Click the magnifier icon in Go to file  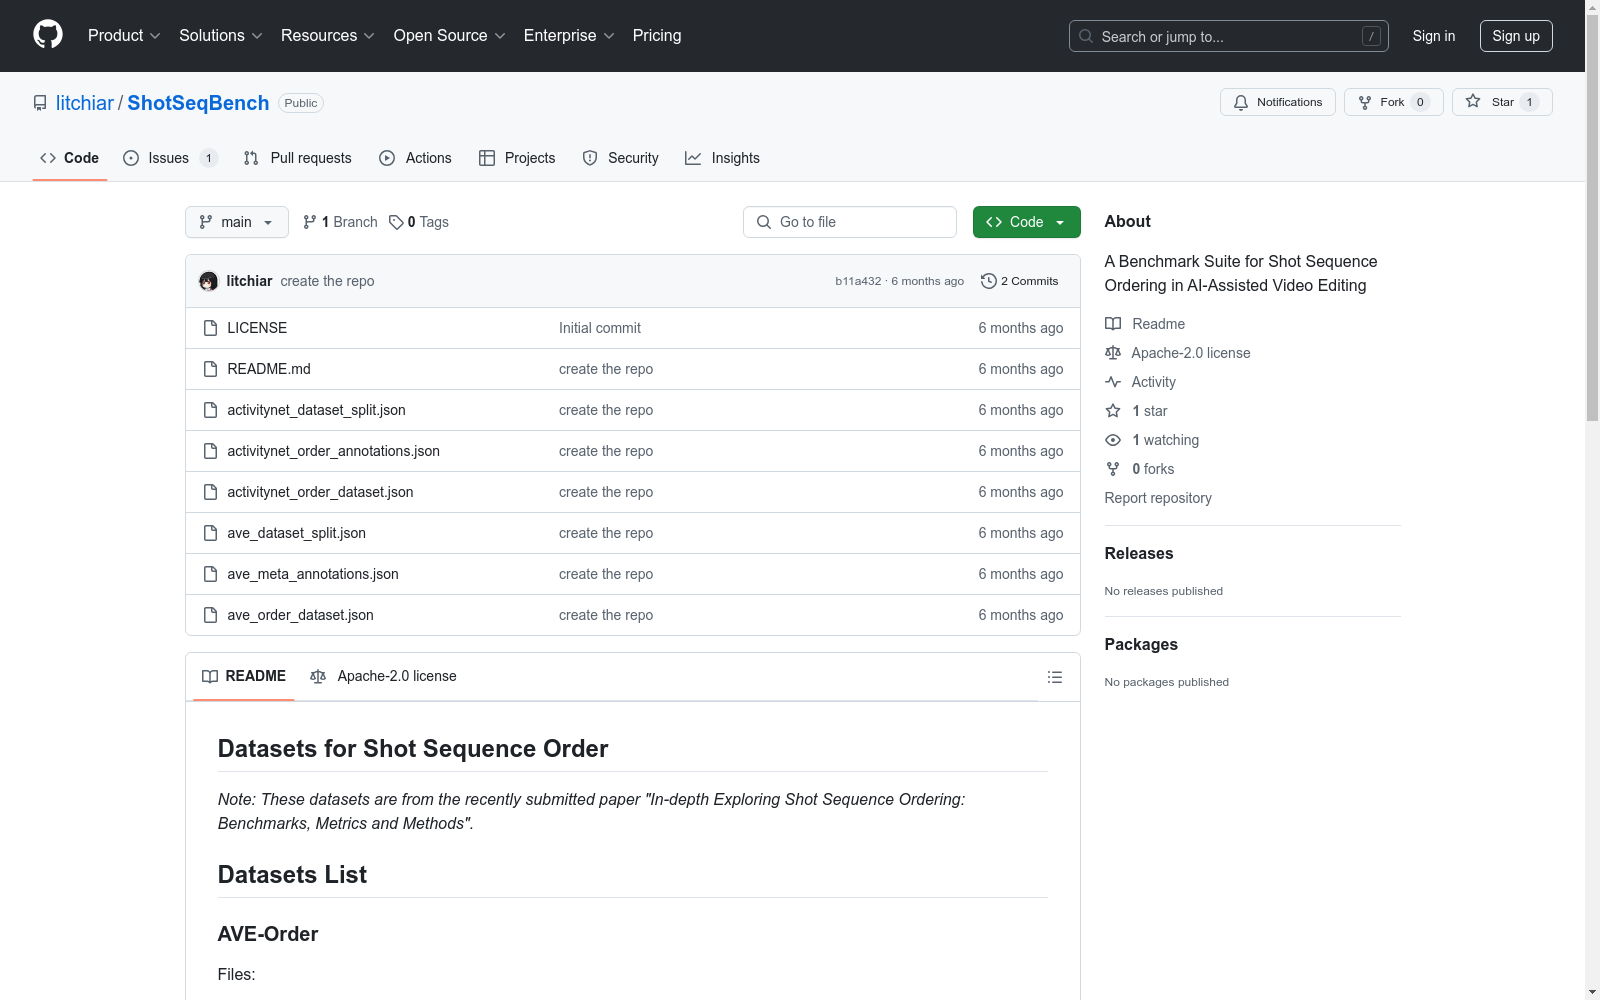click(764, 222)
